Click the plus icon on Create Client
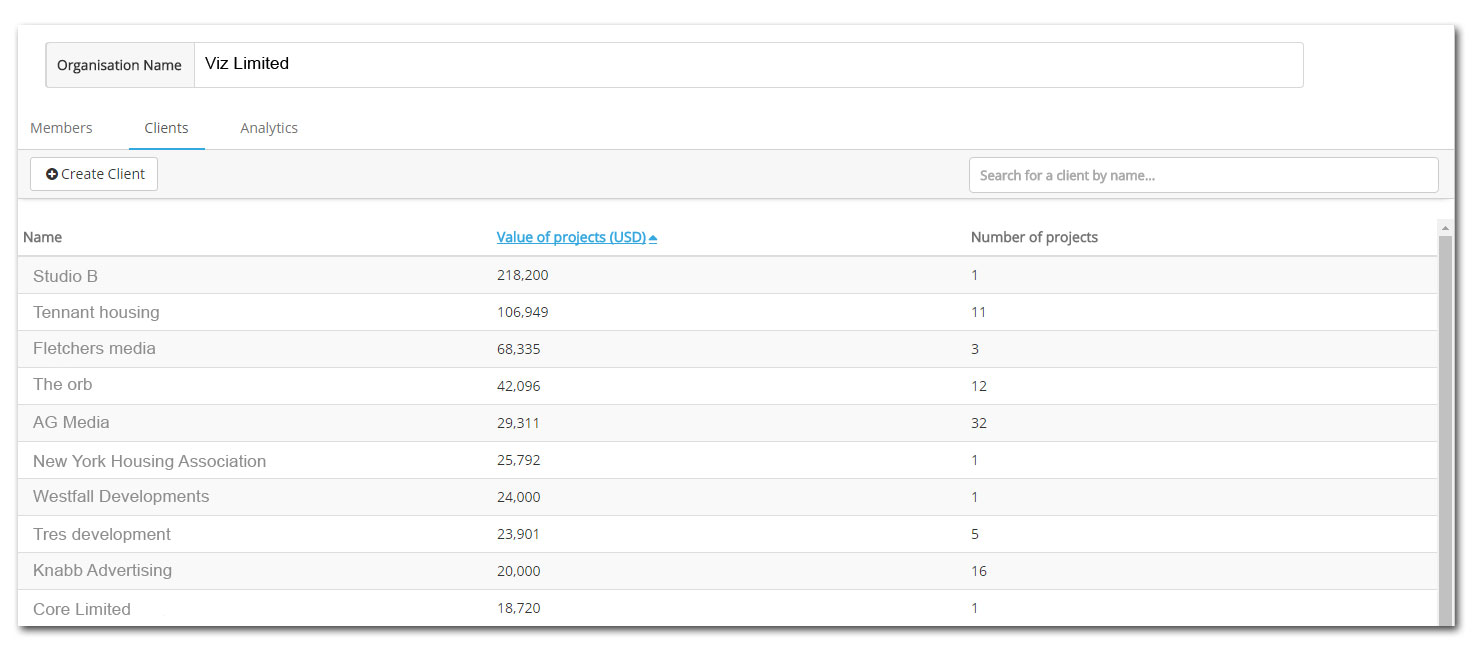Image resolution: width=1474 pixels, height=652 pixels. [52, 174]
